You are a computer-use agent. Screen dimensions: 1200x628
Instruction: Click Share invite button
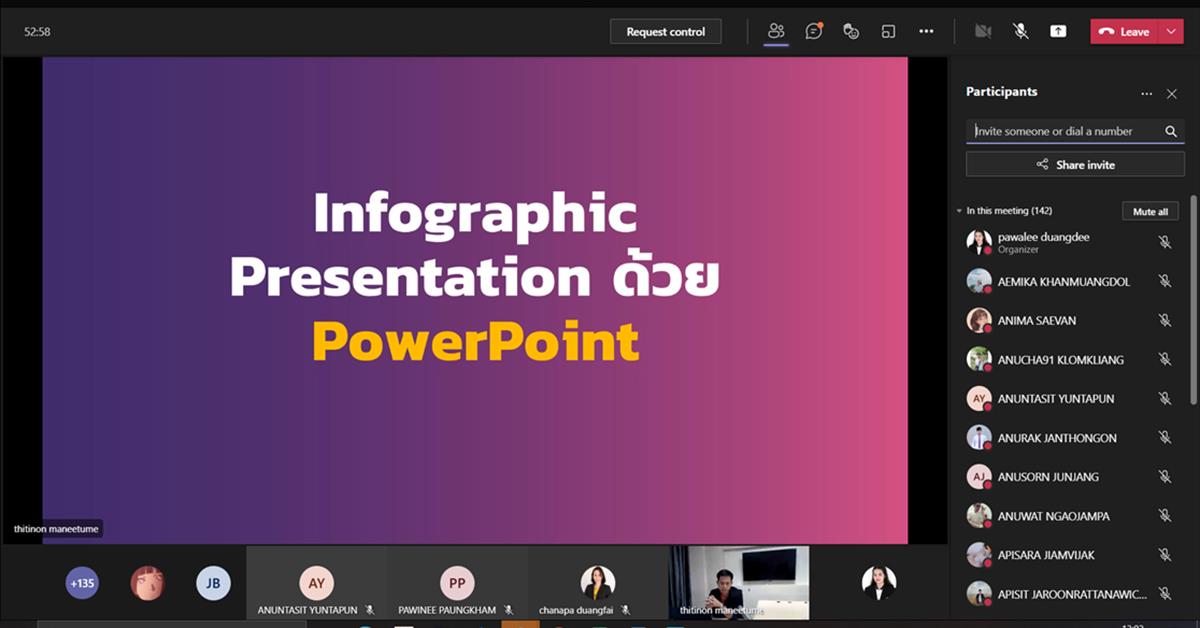[1075, 164]
